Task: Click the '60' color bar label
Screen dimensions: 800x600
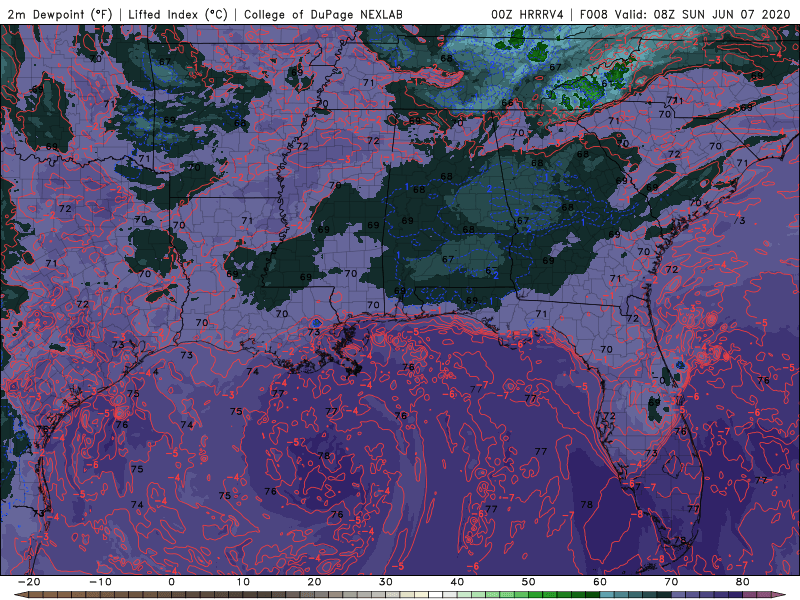Action: pos(600,582)
